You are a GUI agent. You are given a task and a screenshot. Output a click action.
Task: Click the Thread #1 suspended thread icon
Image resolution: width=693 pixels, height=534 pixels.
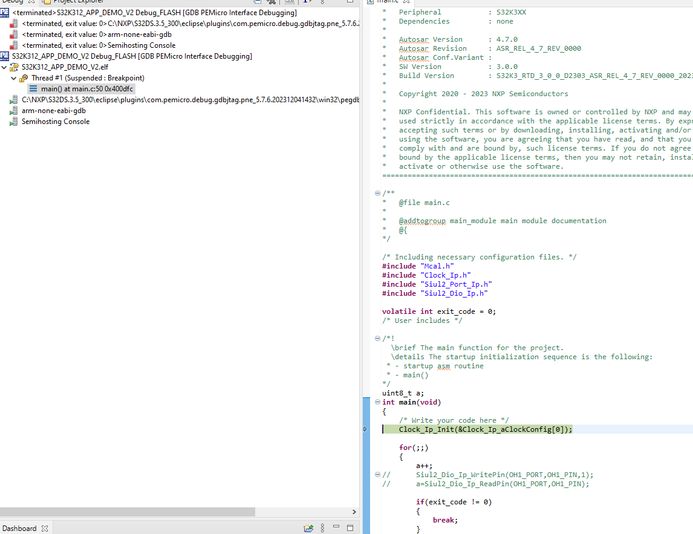(24, 78)
